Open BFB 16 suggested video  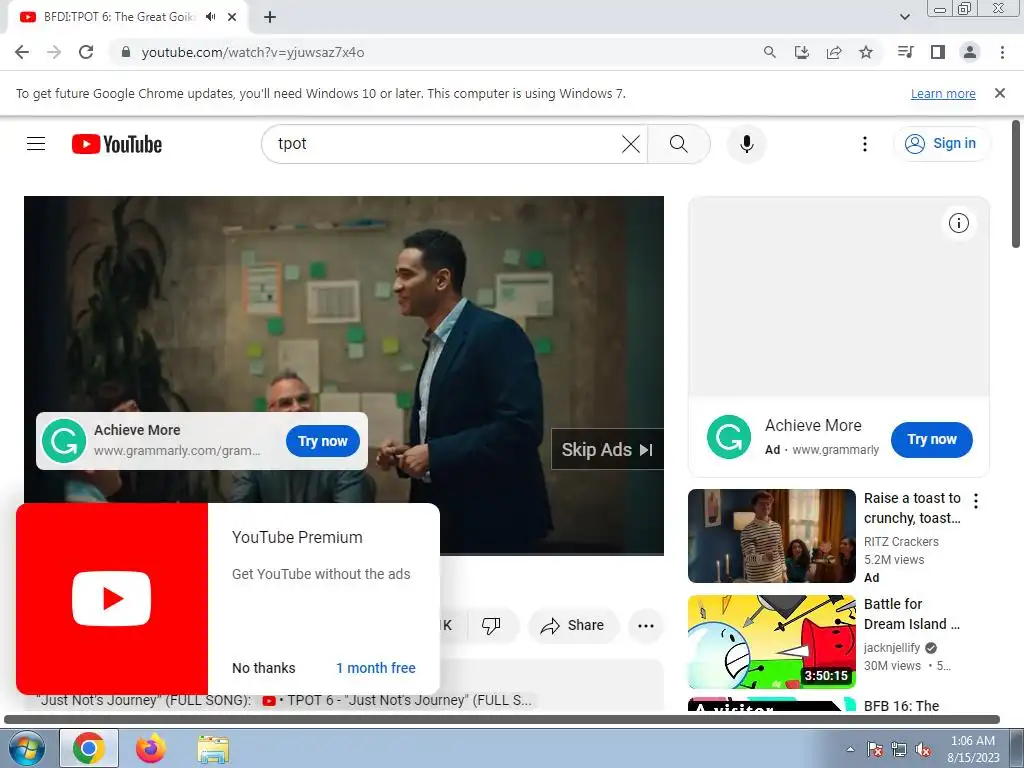pyautogui.click(x=901, y=705)
